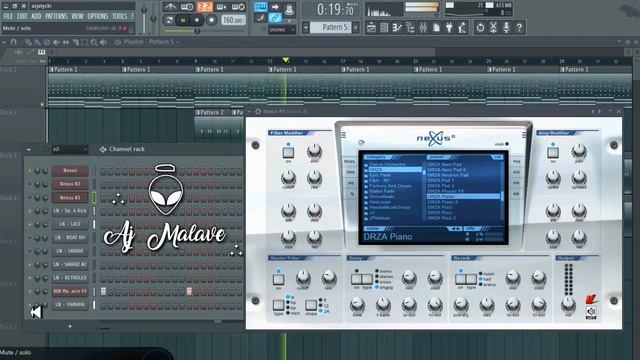Open the channel rack menu arrow

(28, 149)
